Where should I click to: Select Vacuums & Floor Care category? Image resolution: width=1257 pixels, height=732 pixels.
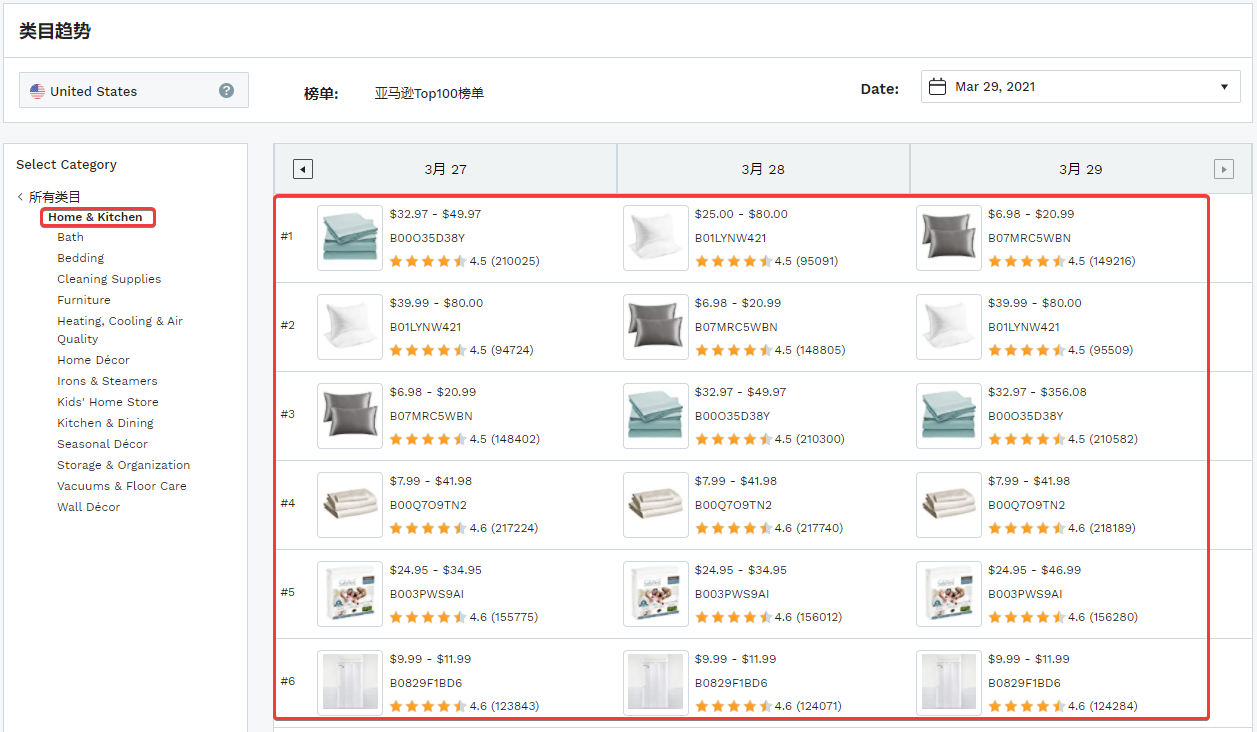click(121, 486)
